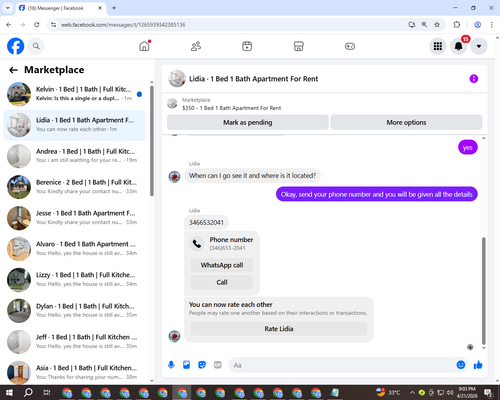Bookmark this page star
Screen dimensions: 500x400
click(437, 25)
